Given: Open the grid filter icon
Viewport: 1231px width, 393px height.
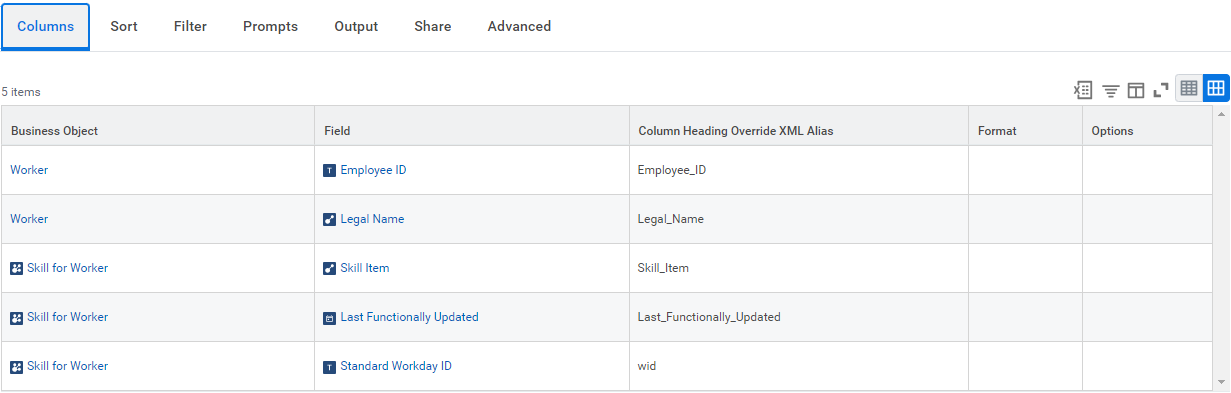Looking at the screenshot, I should (1110, 91).
